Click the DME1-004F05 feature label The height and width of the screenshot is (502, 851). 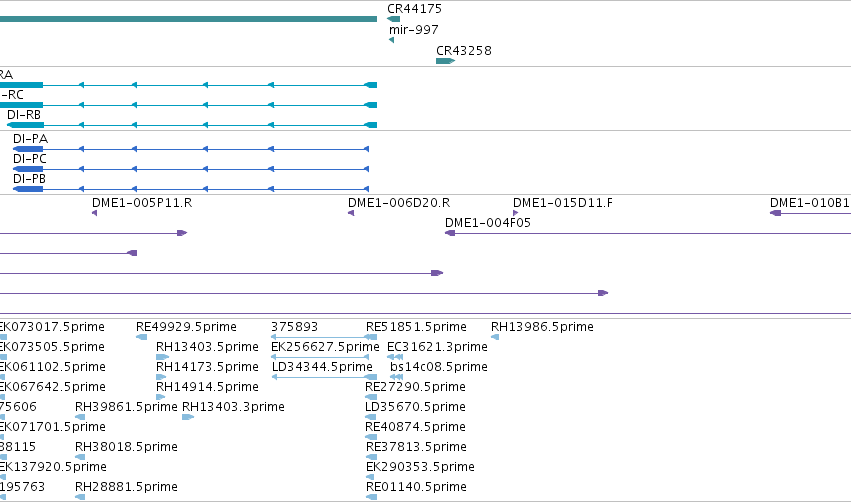[487, 223]
